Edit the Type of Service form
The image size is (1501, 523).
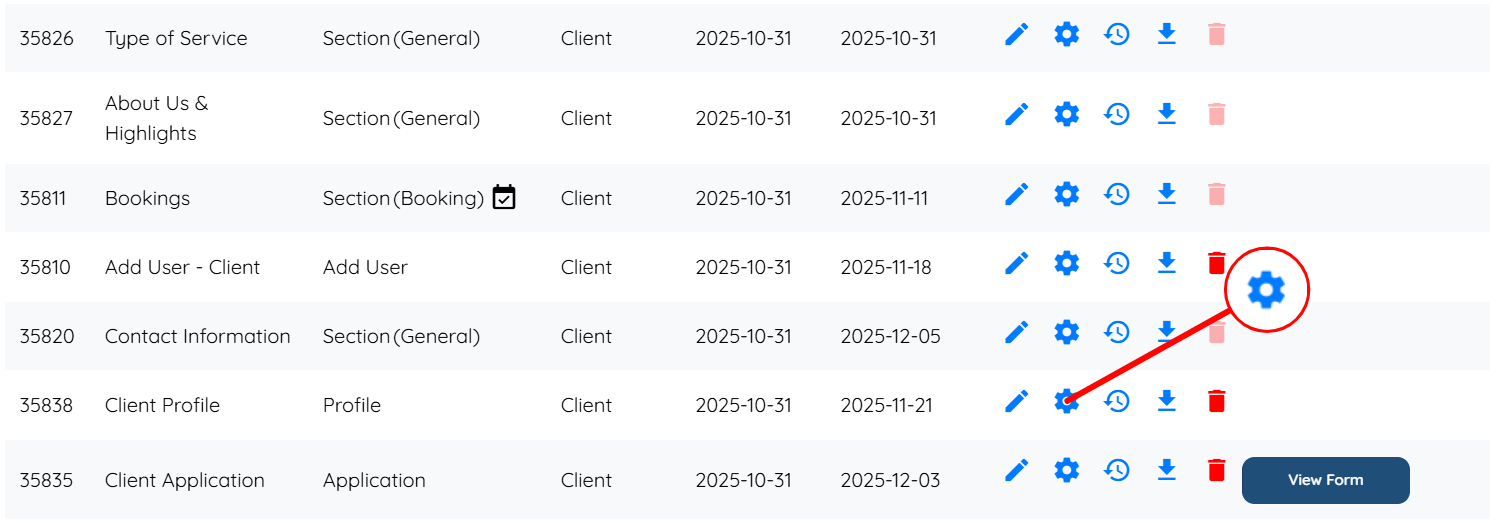[1016, 35]
